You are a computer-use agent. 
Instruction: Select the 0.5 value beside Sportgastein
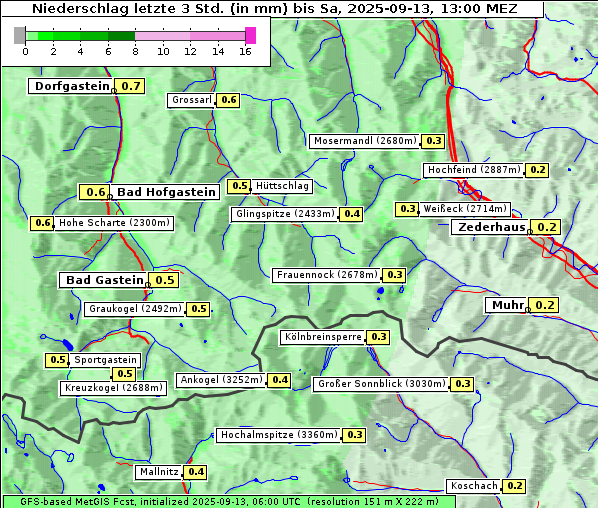[x=57, y=360]
